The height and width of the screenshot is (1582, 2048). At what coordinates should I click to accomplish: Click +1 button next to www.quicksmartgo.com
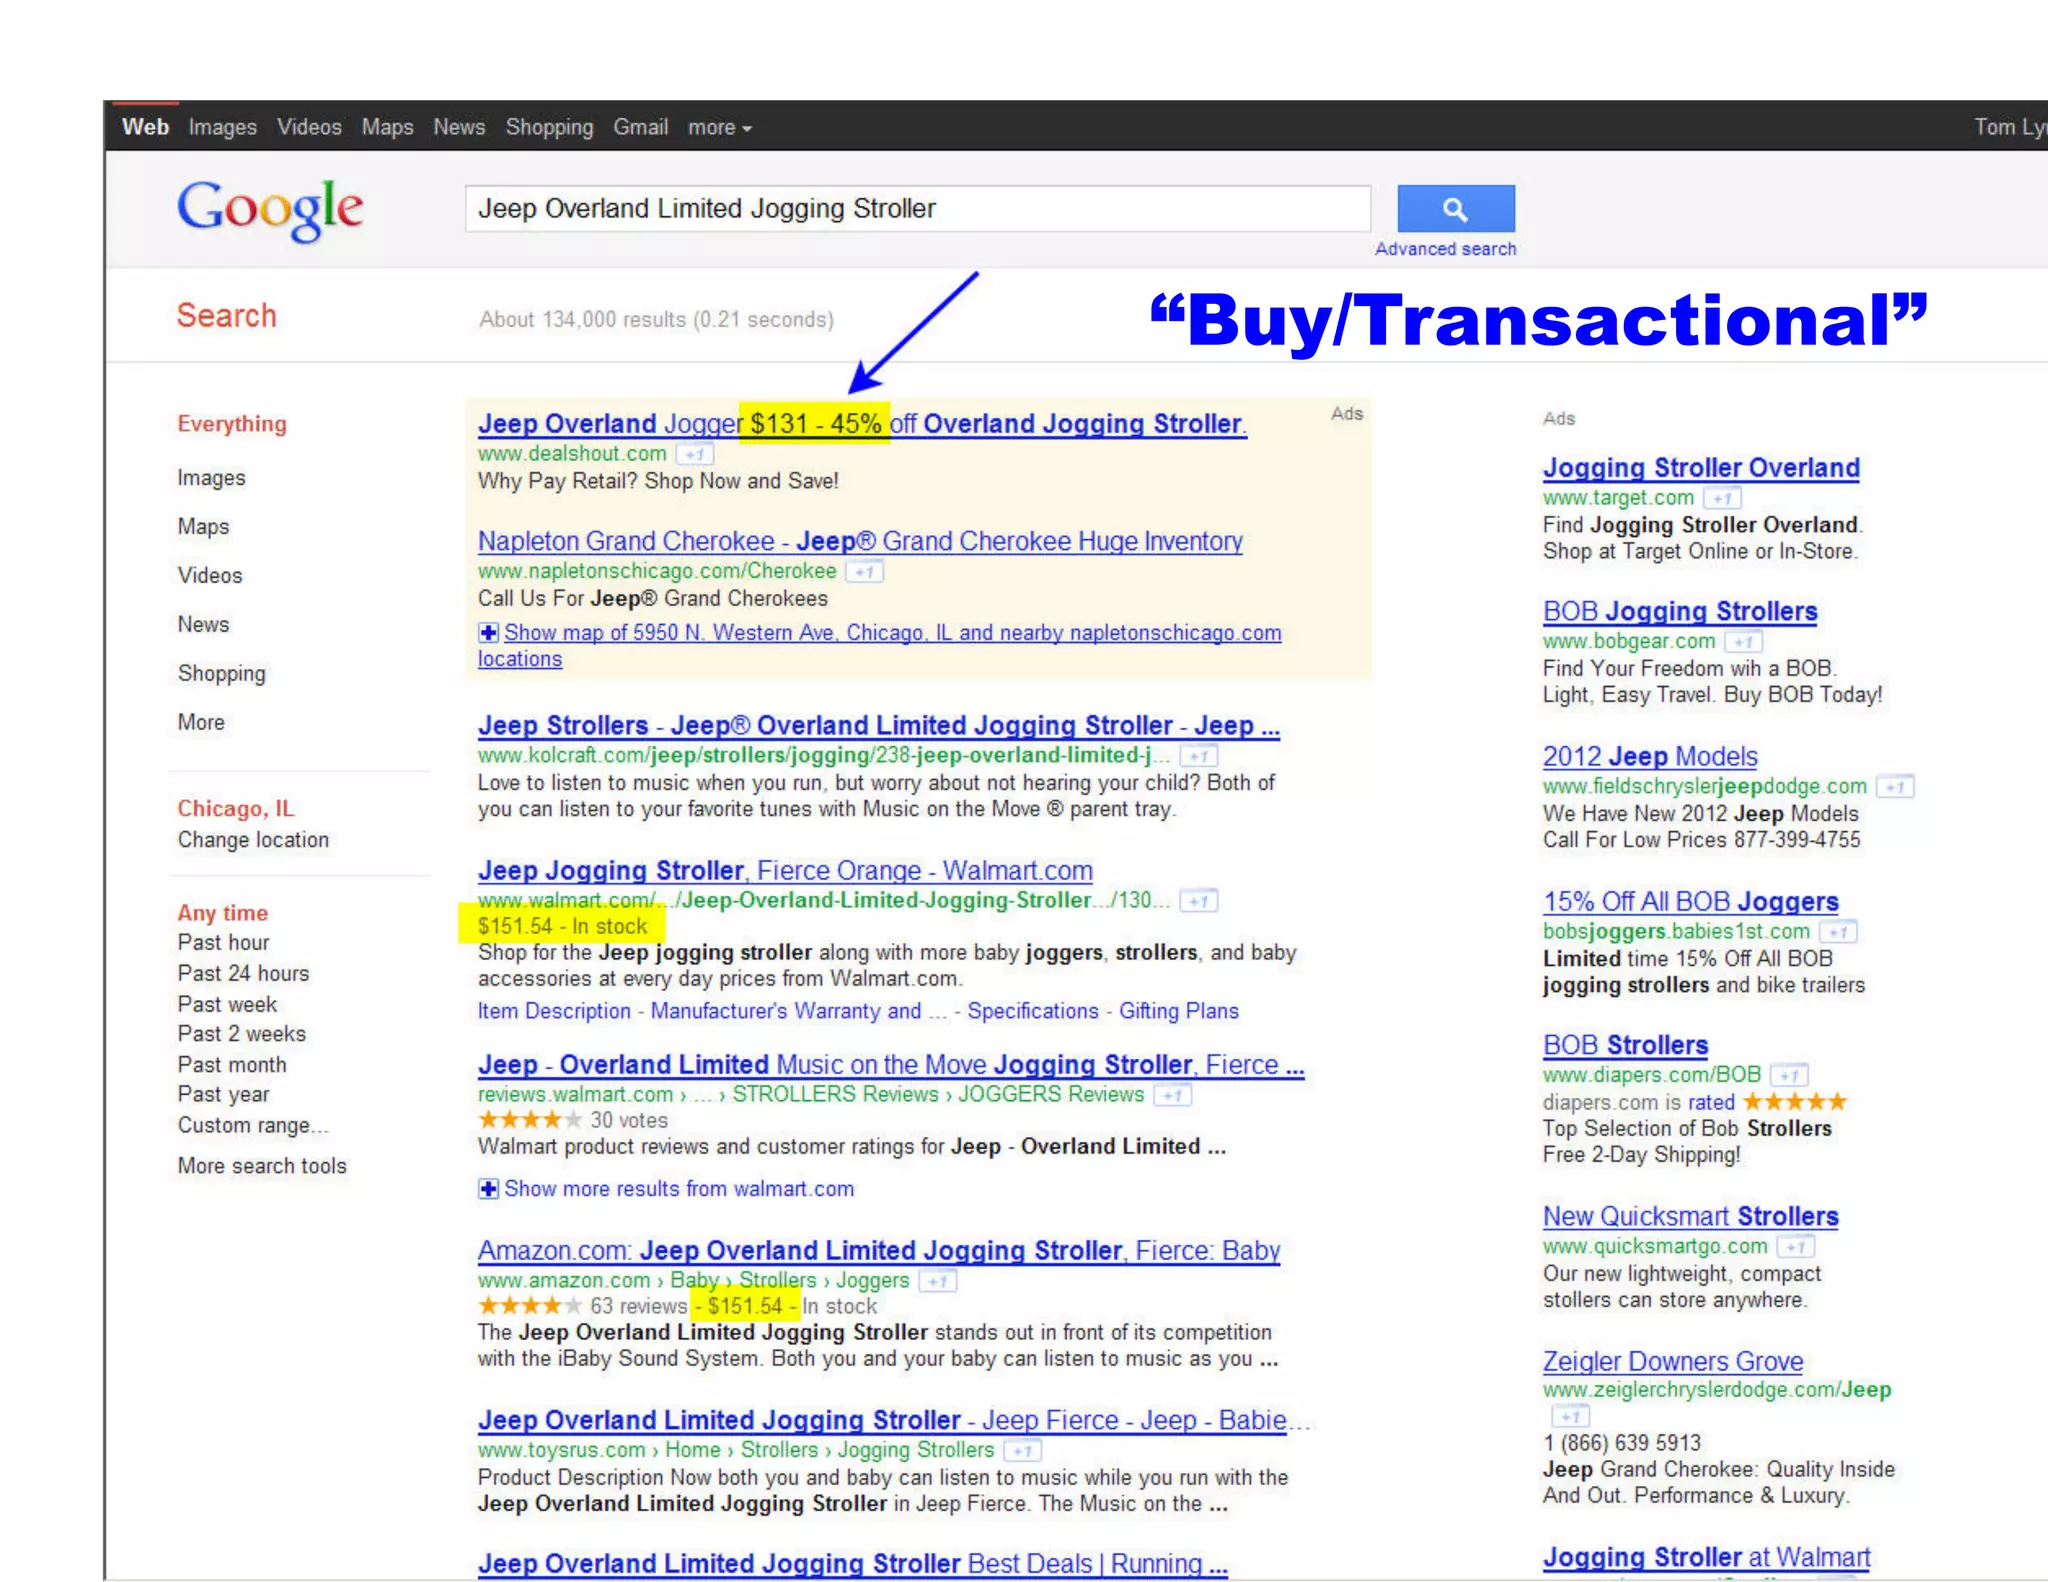tap(1796, 1247)
